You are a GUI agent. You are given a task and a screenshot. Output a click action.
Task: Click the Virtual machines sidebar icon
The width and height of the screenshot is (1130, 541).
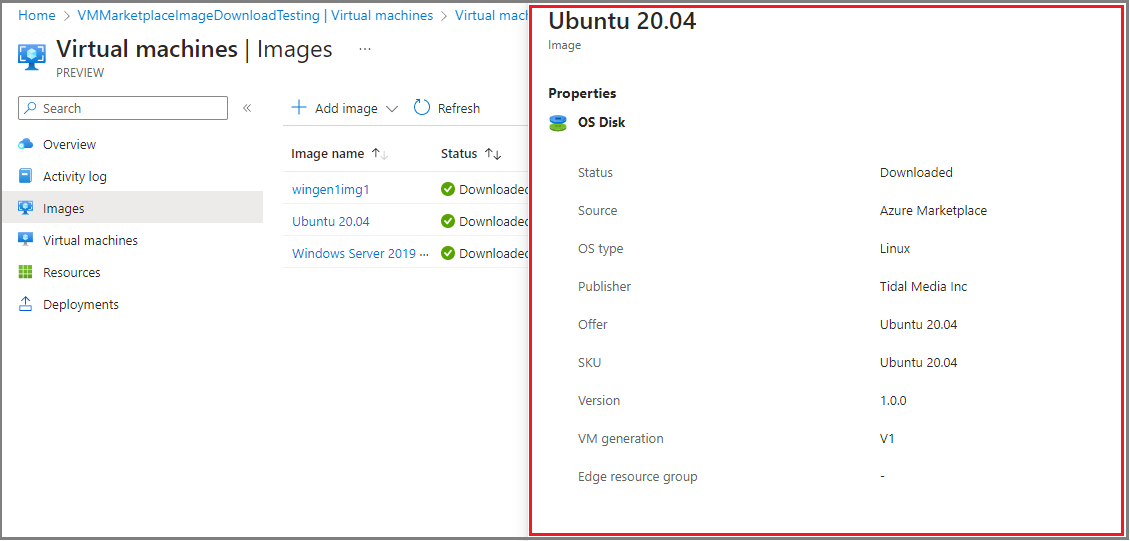click(x=26, y=240)
